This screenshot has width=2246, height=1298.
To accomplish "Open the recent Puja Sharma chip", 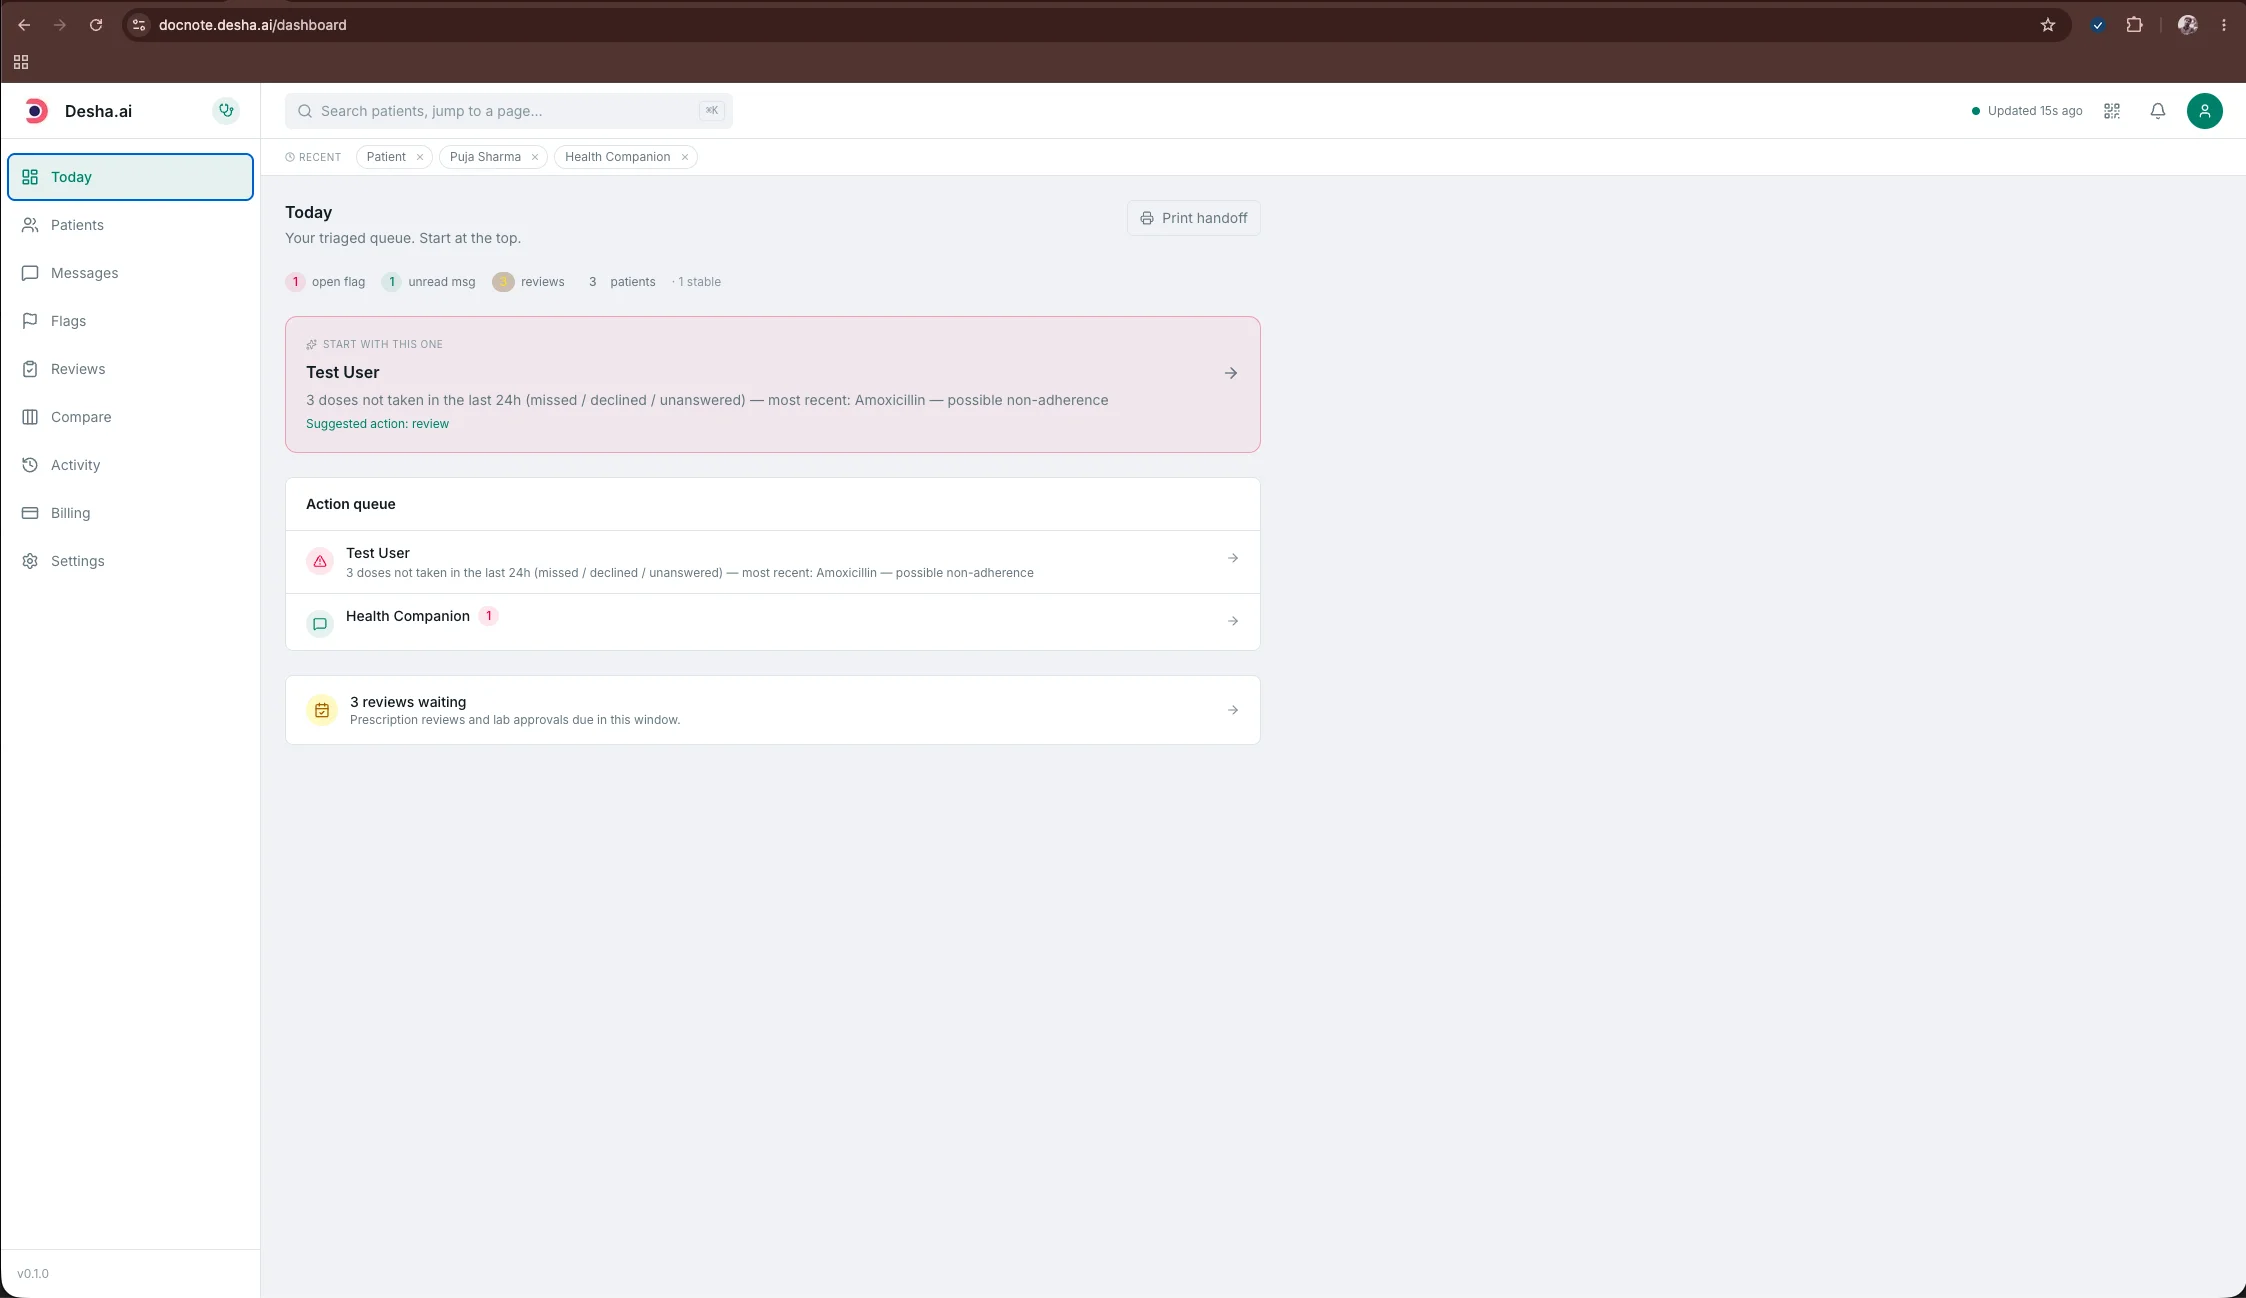I will click(x=485, y=157).
